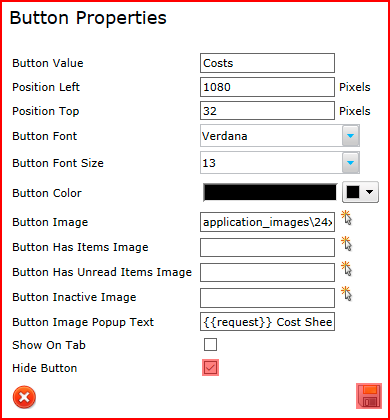
Task: Browse for Button Image file
Action: [x=347, y=218]
